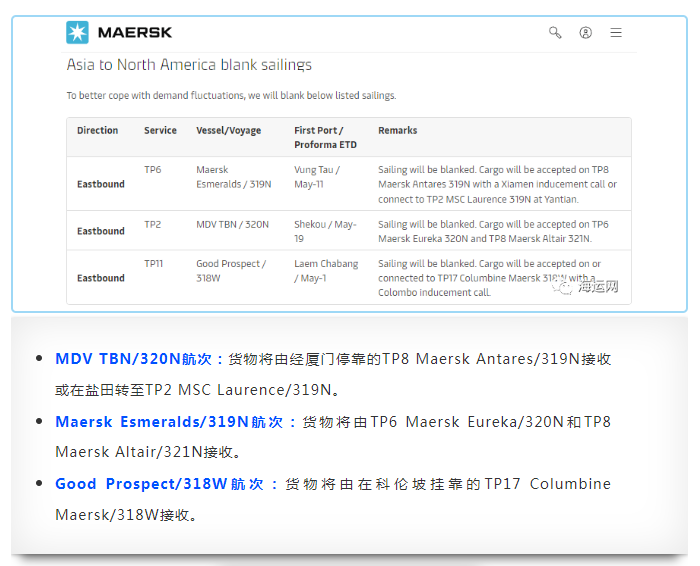Click the line 'Maersk/318W接收'

click(x=126, y=515)
